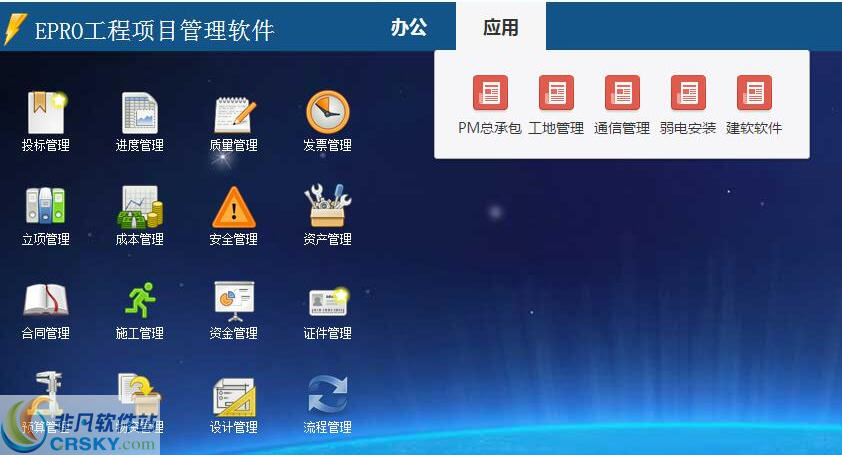Click the EPRO工程项目管理软件 title text
Viewport: 842px width, 455px height.
pos(155,30)
